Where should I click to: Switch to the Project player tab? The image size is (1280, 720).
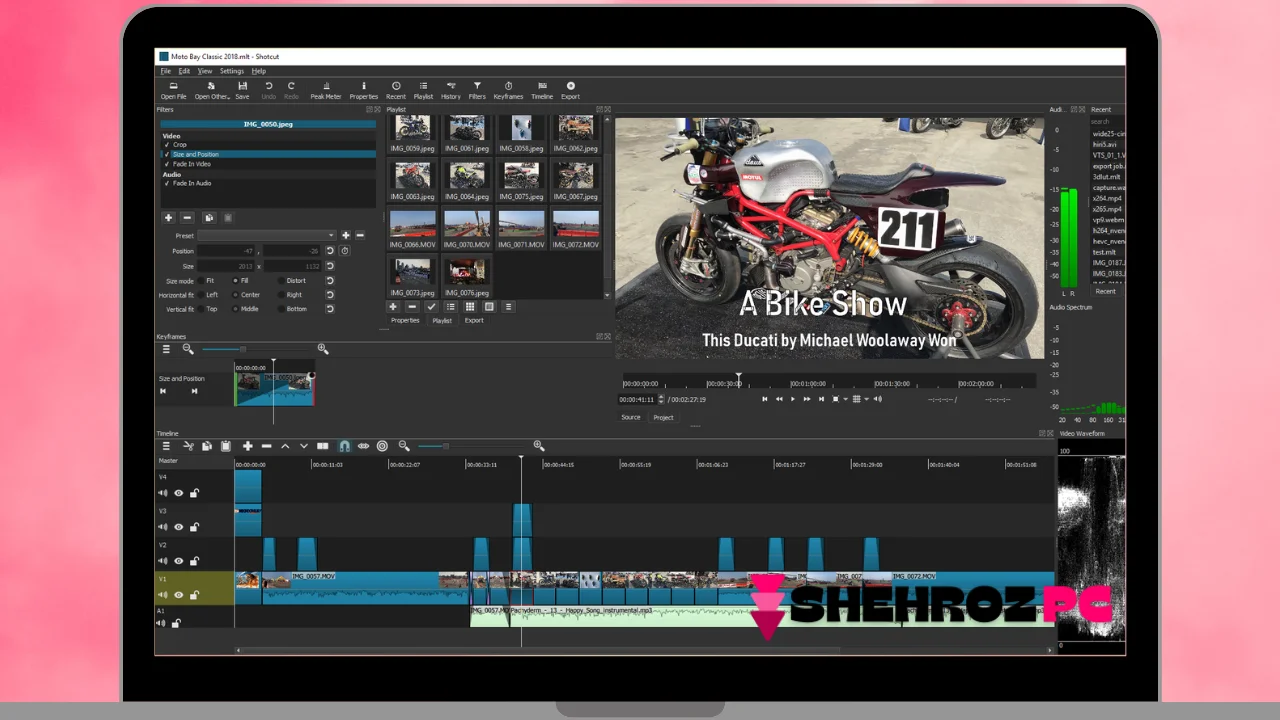664,417
